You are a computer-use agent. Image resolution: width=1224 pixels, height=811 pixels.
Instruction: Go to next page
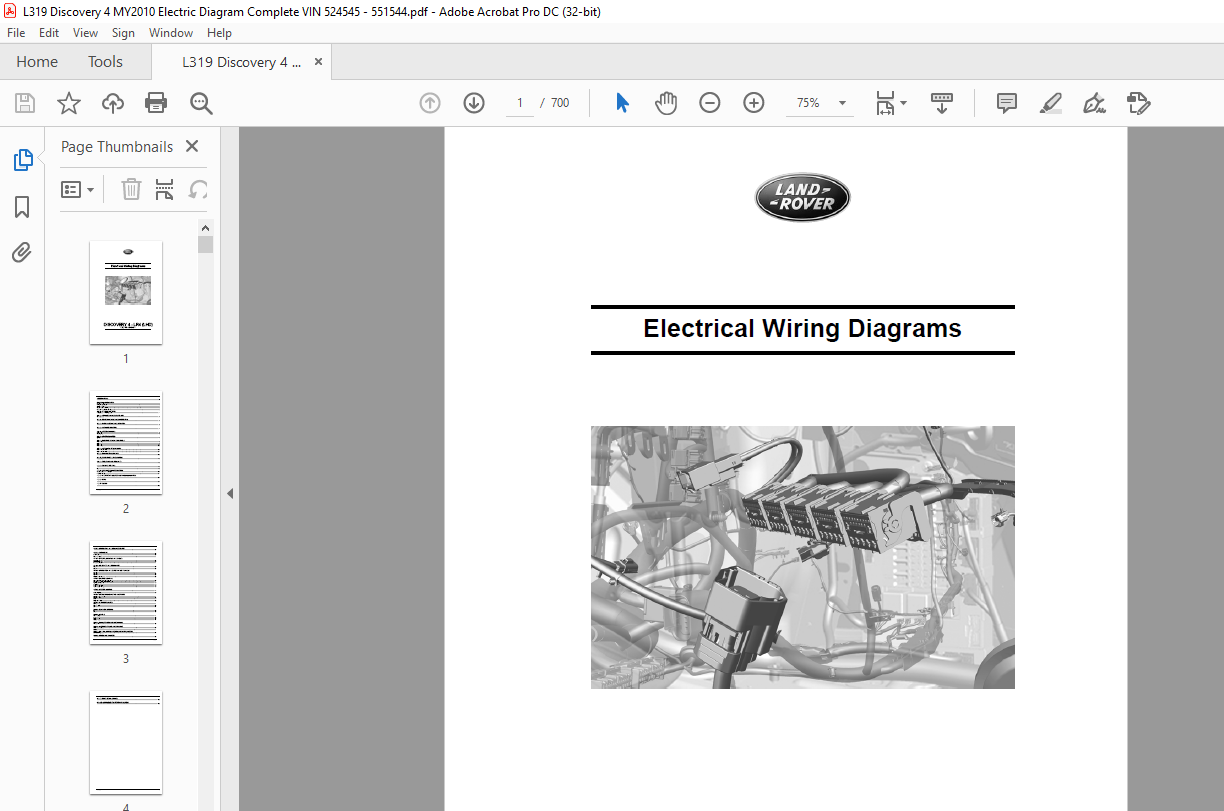474,103
